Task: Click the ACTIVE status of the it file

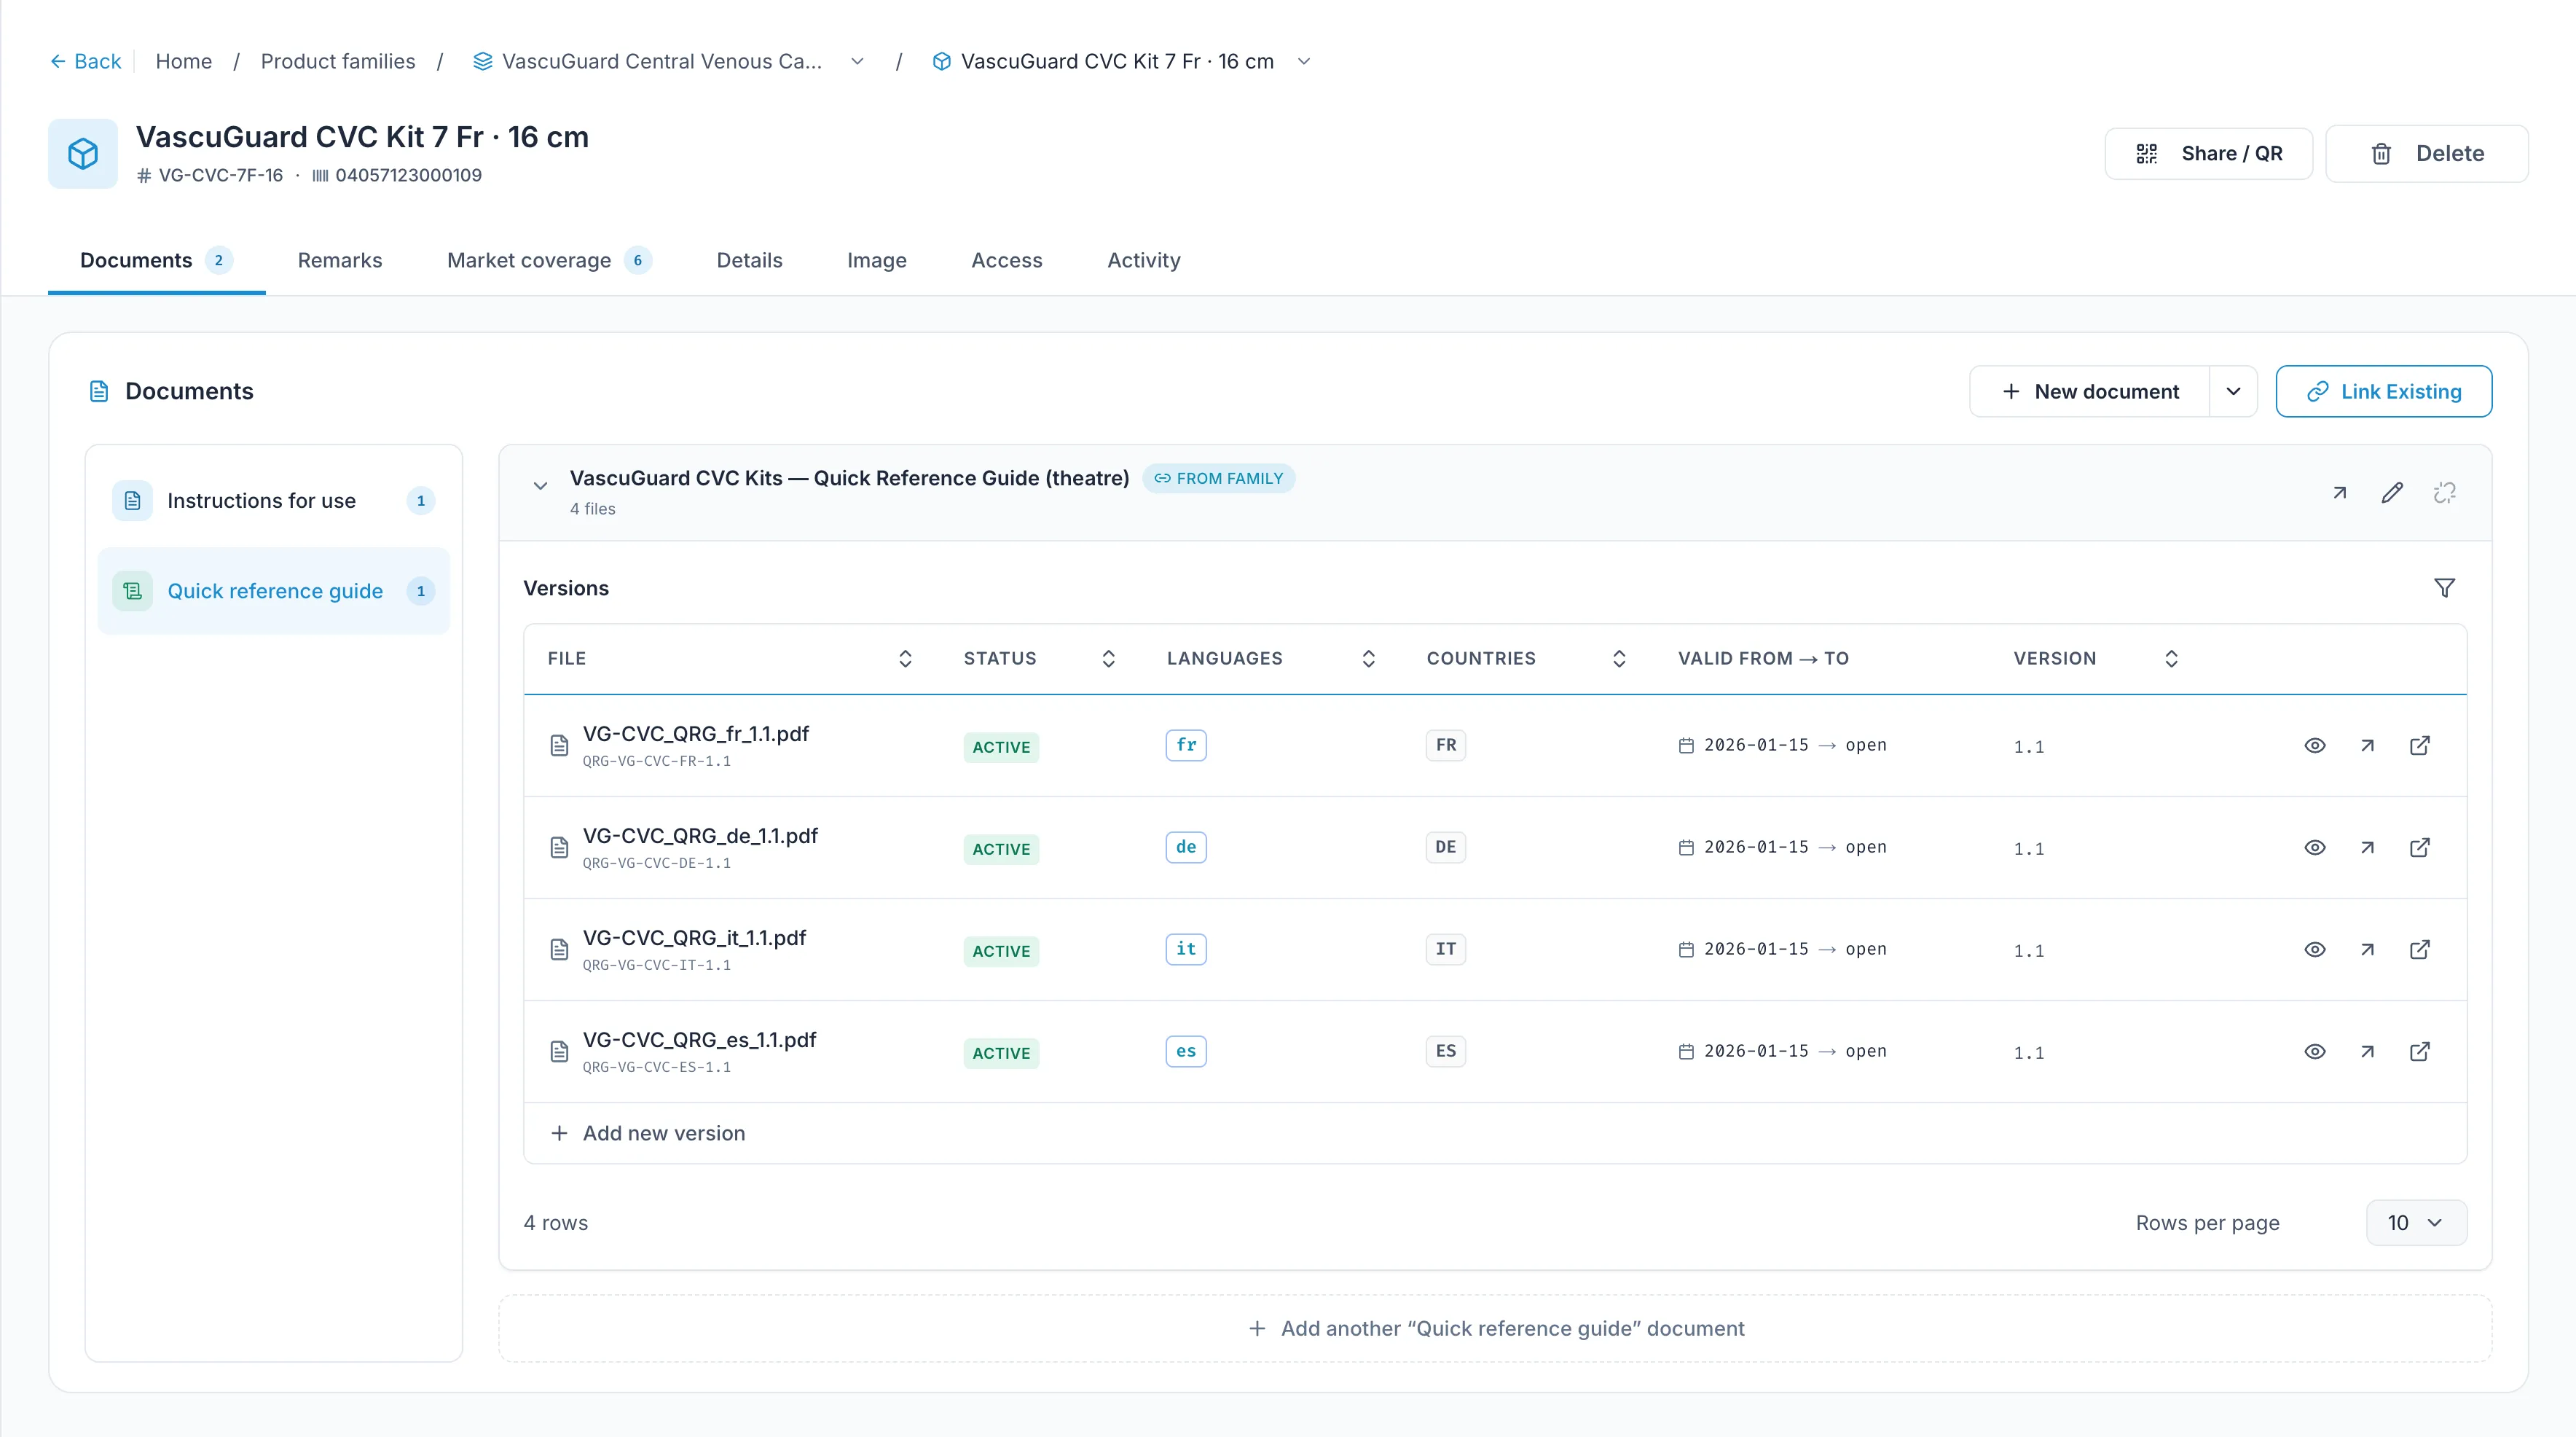Action: (1001, 952)
